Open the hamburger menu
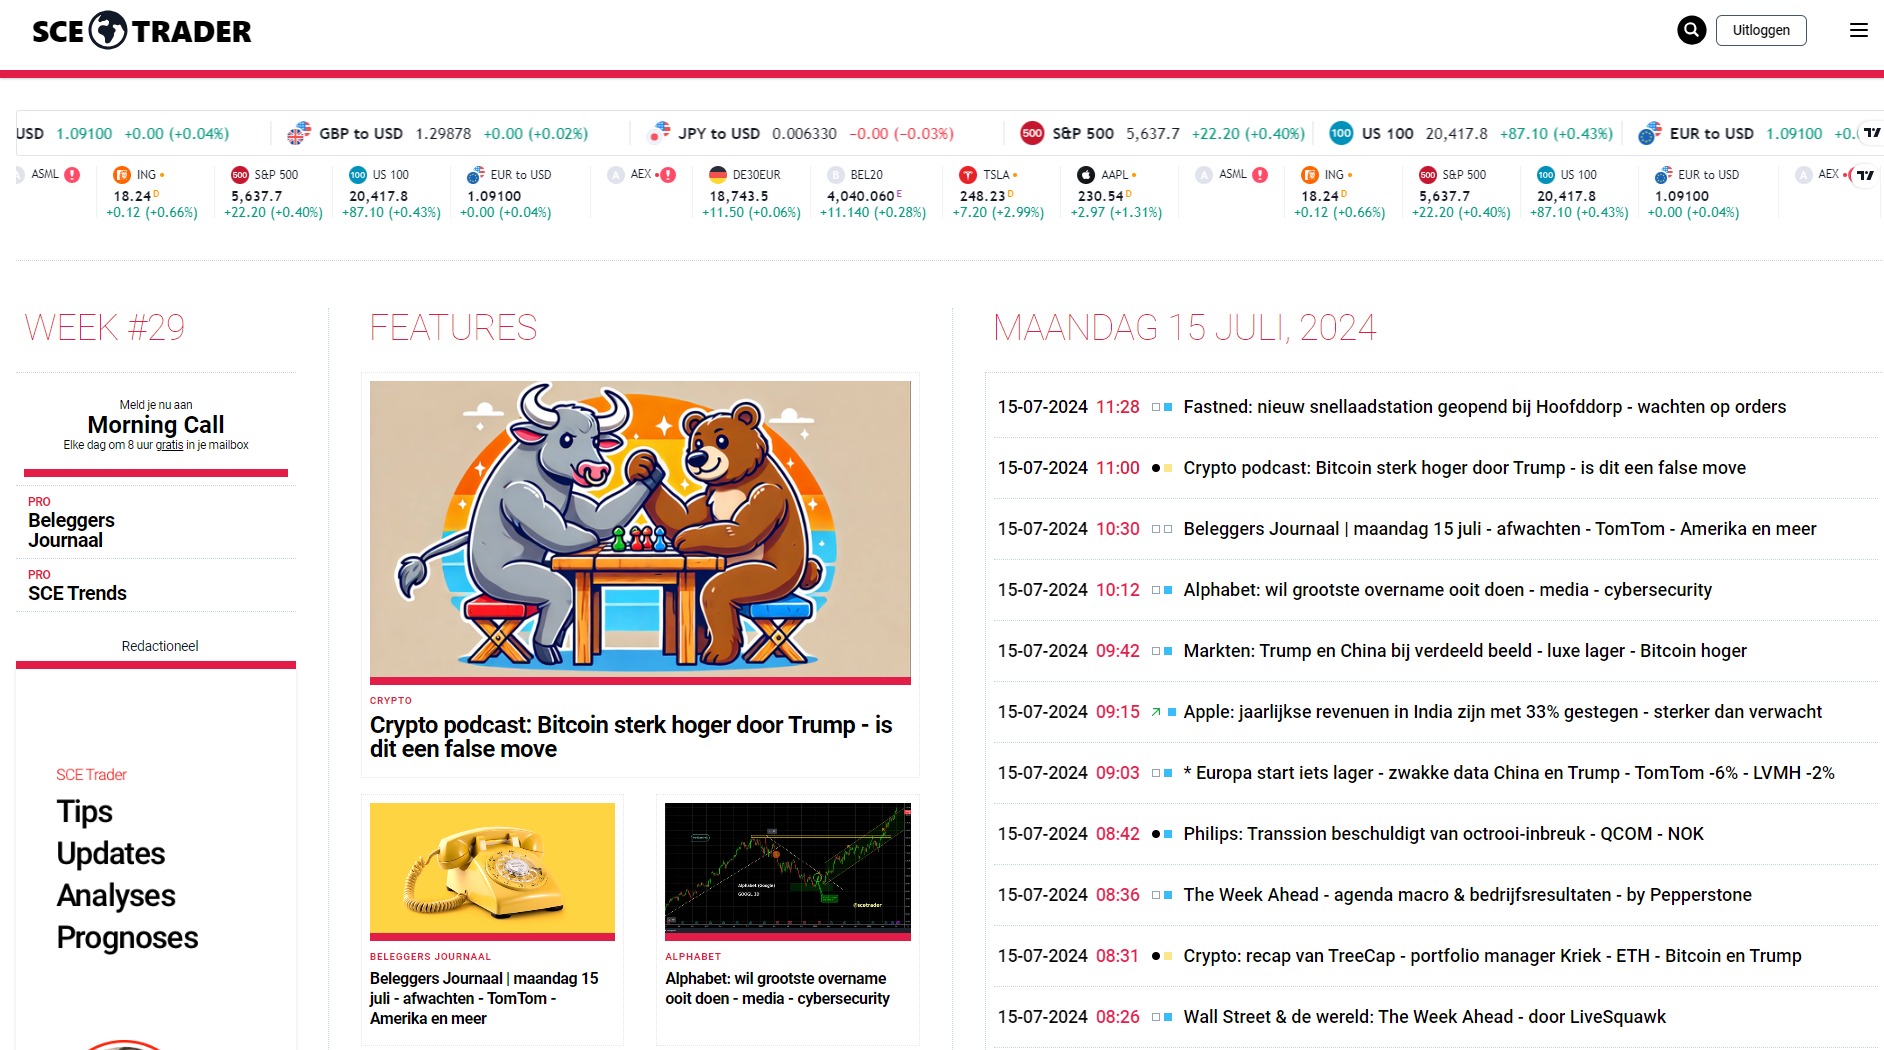Image resolution: width=1884 pixels, height=1050 pixels. (x=1858, y=30)
